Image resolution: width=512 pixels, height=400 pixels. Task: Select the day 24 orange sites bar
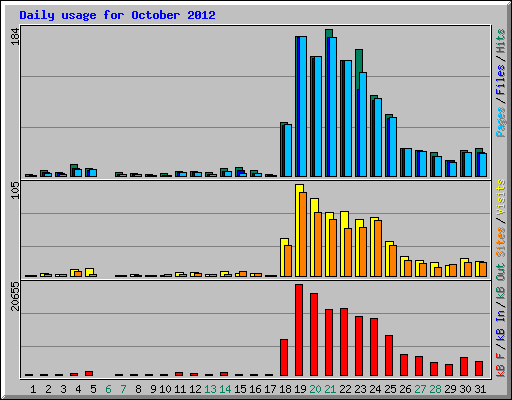pos(378,248)
